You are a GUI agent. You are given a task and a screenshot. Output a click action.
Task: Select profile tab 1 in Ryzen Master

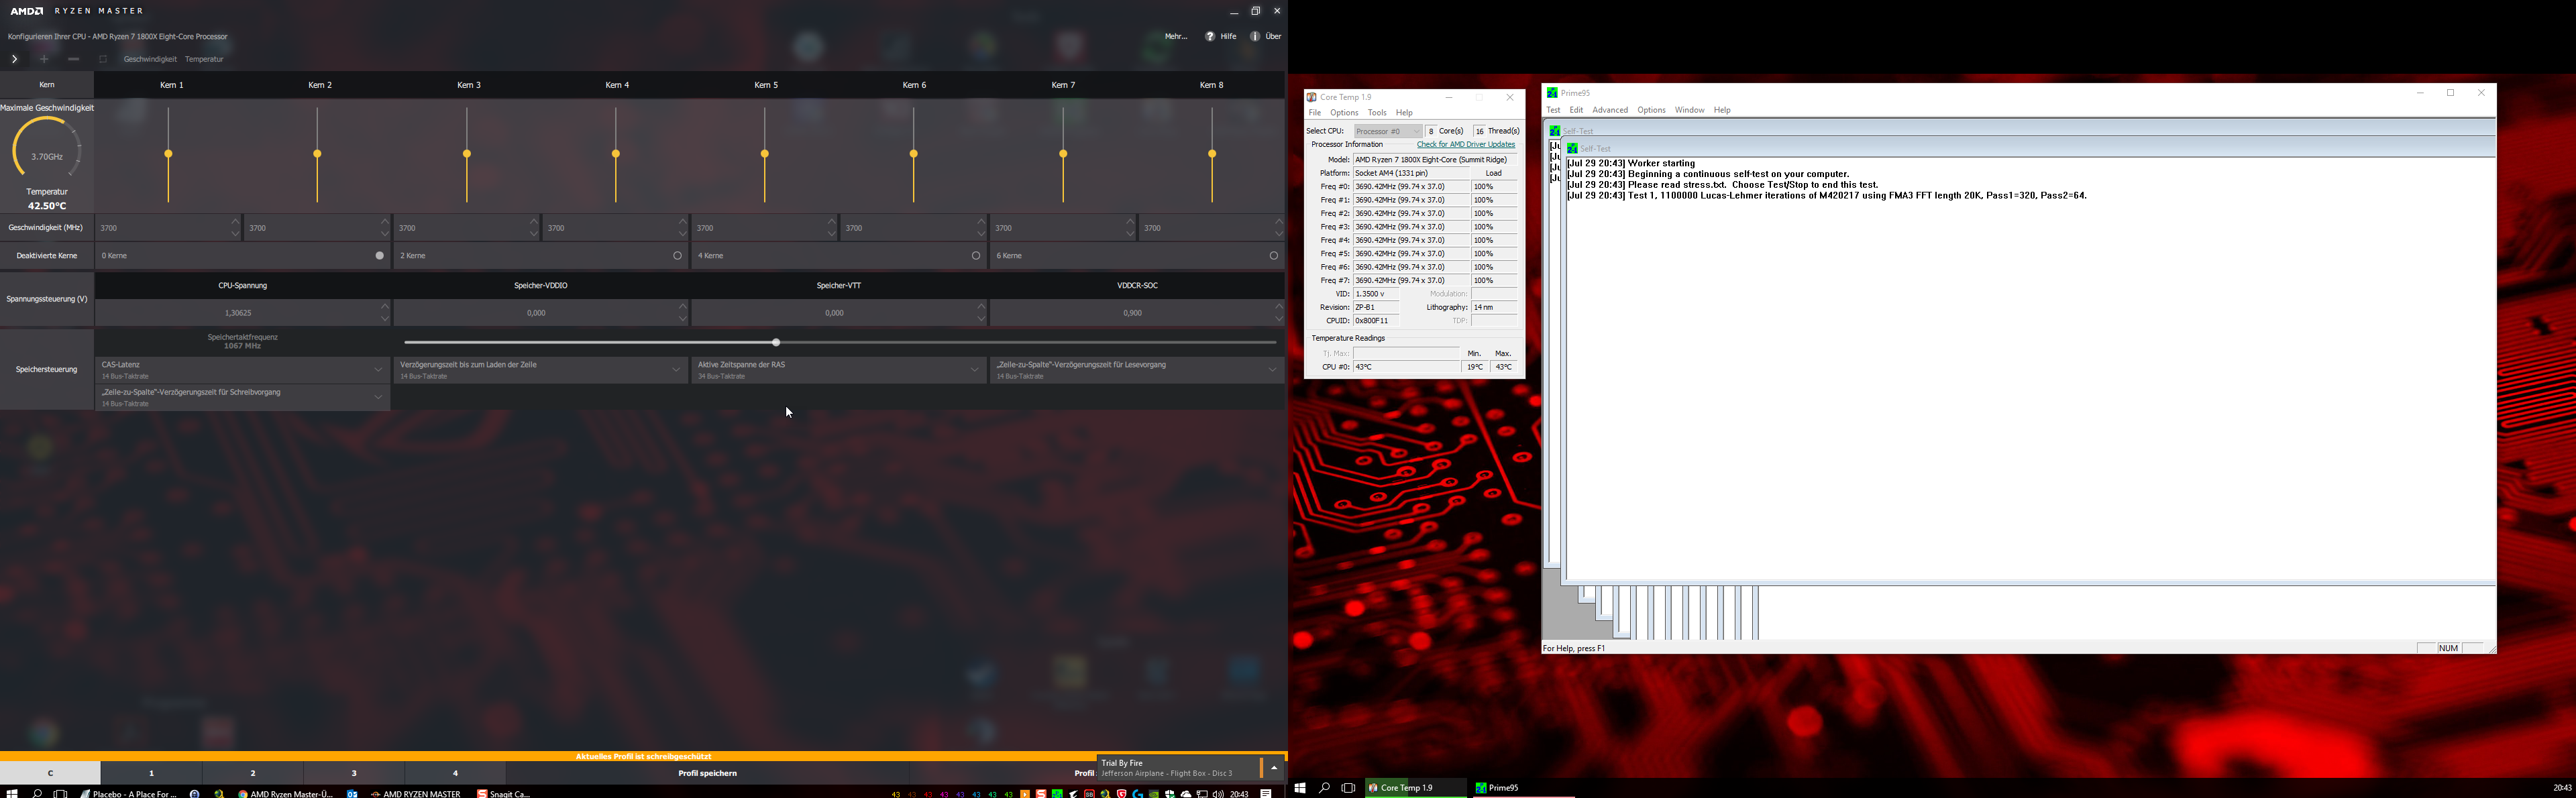[151, 773]
